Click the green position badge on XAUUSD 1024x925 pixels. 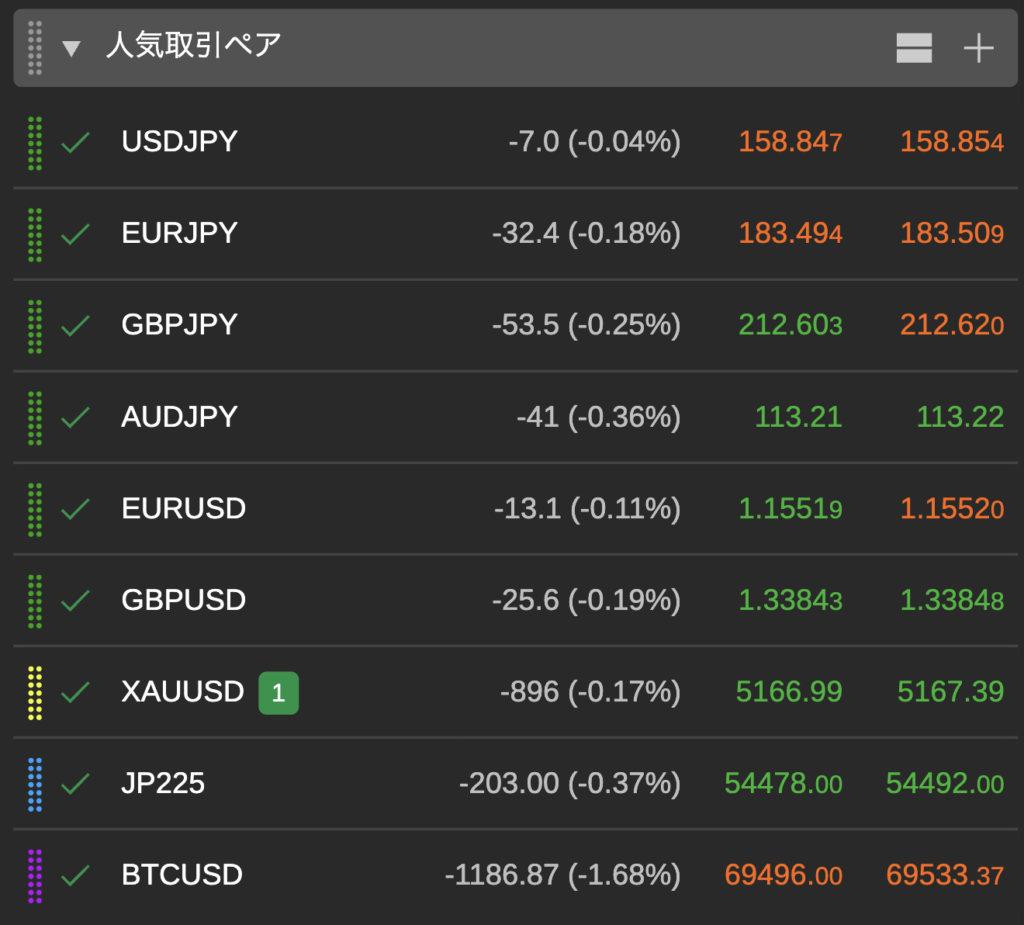tap(278, 693)
